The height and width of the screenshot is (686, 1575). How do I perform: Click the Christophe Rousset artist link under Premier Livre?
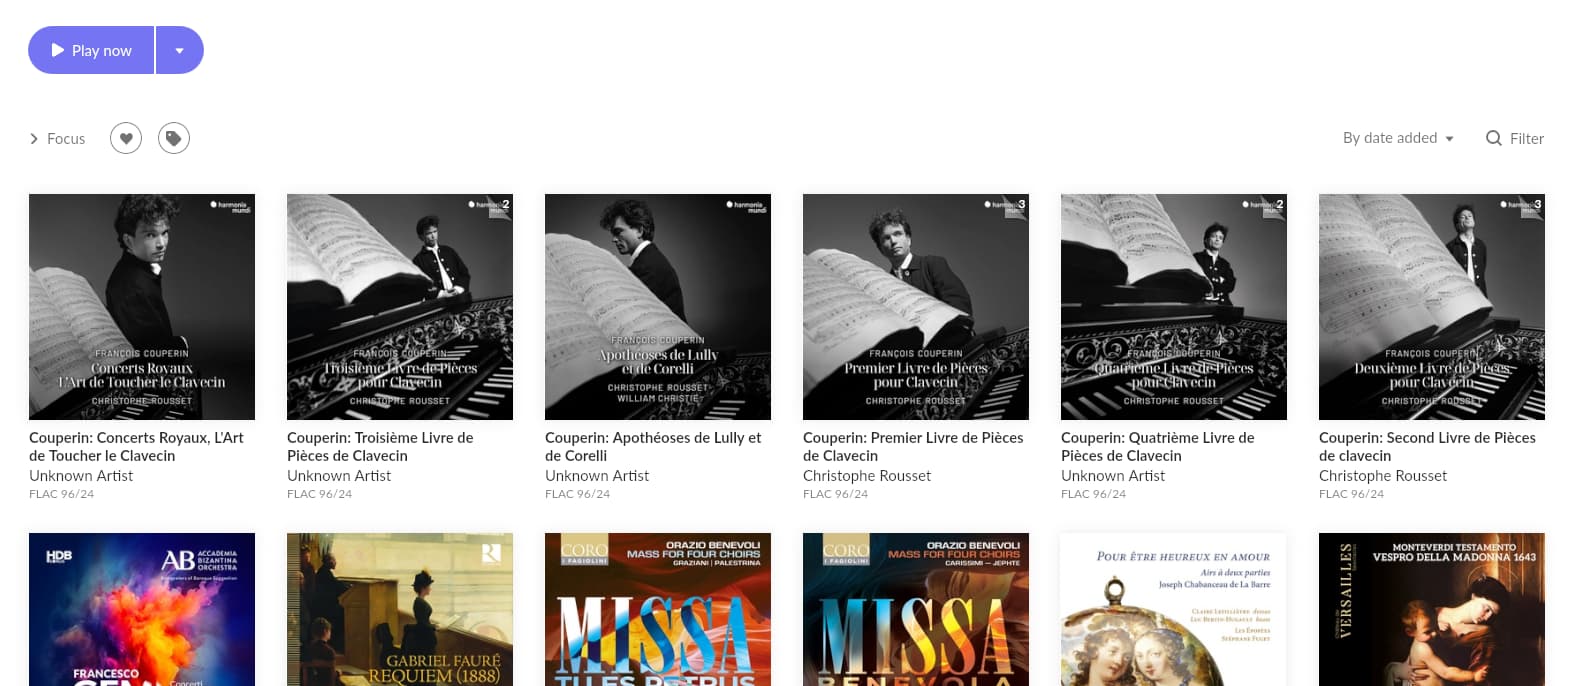coord(867,476)
